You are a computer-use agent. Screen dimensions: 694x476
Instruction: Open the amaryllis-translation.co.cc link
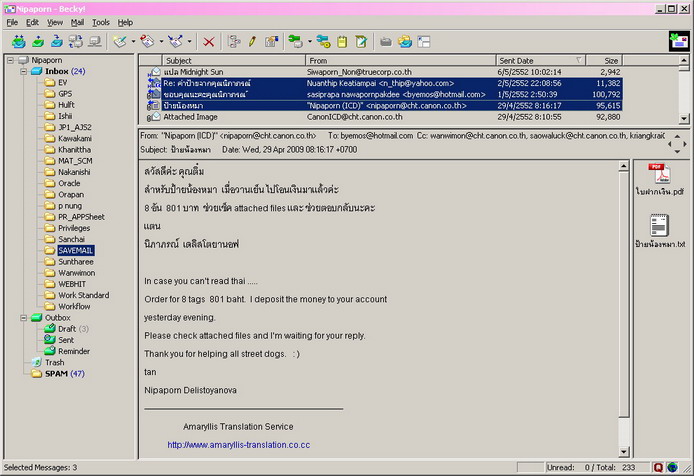coord(239,445)
